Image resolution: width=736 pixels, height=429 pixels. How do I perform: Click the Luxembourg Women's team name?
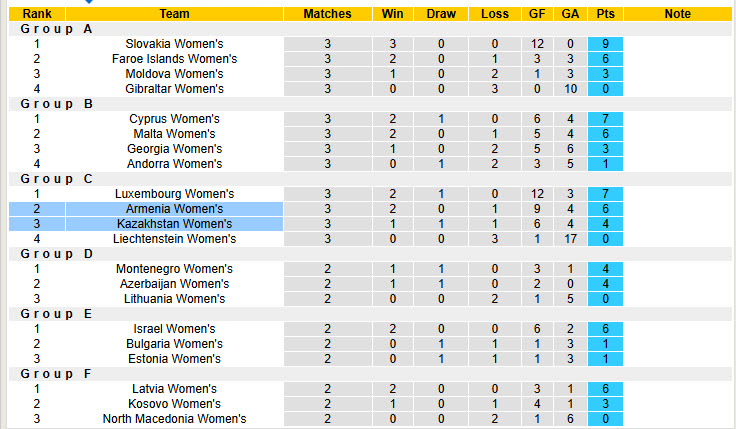coord(174,194)
